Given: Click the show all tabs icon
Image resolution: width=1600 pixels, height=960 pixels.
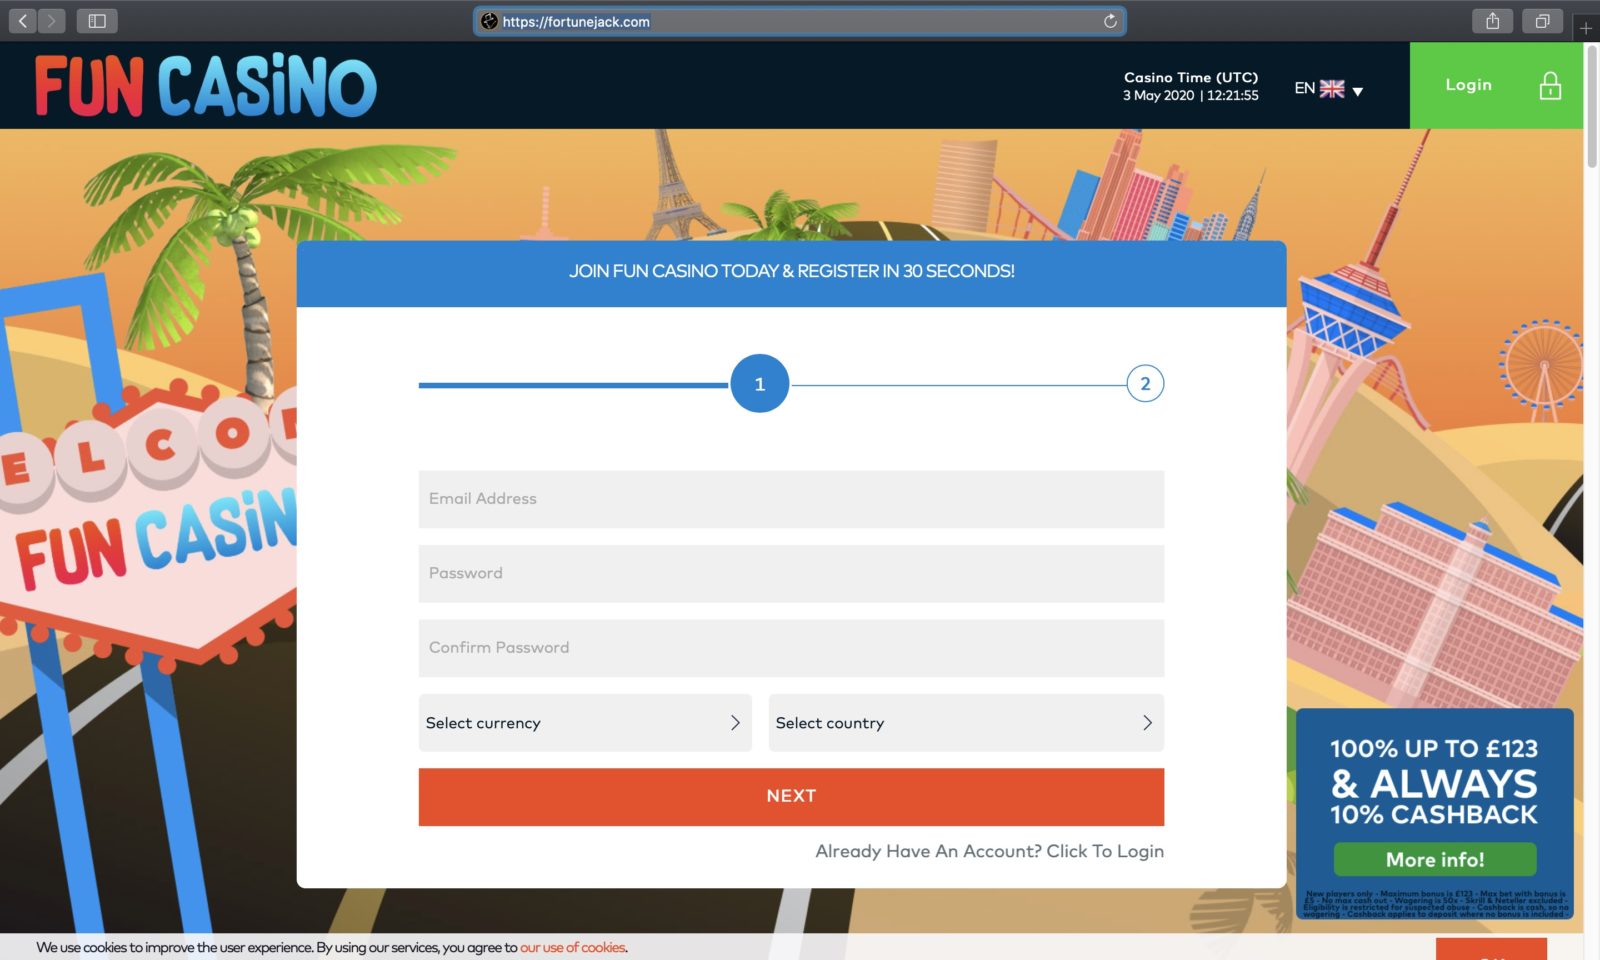Looking at the screenshot, I should [x=1541, y=20].
